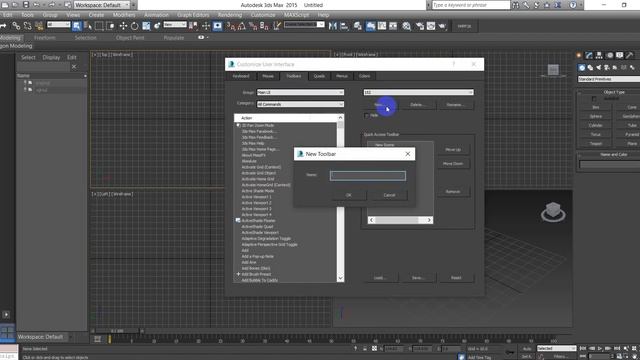Open the reference coordinate system dropdown
Image resolution: width=640 pixels, height=360 pixels.
click(x=175, y=25)
